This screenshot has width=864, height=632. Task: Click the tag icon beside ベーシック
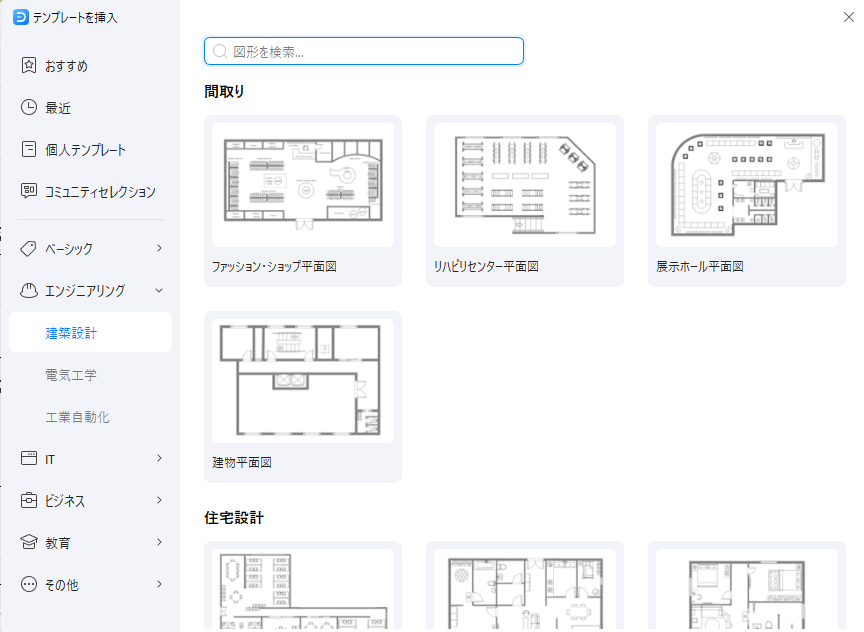point(29,249)
